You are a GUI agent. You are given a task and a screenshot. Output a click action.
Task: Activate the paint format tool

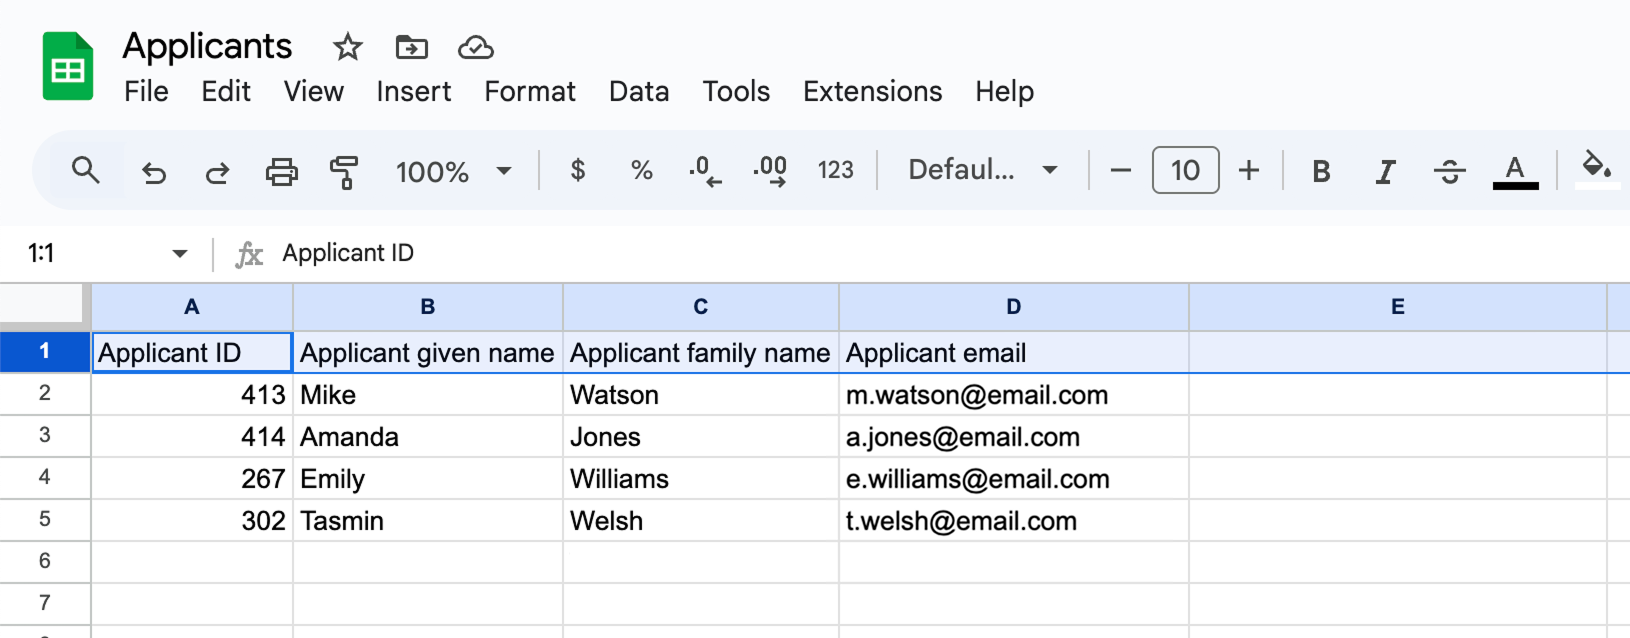click(344, 172)
